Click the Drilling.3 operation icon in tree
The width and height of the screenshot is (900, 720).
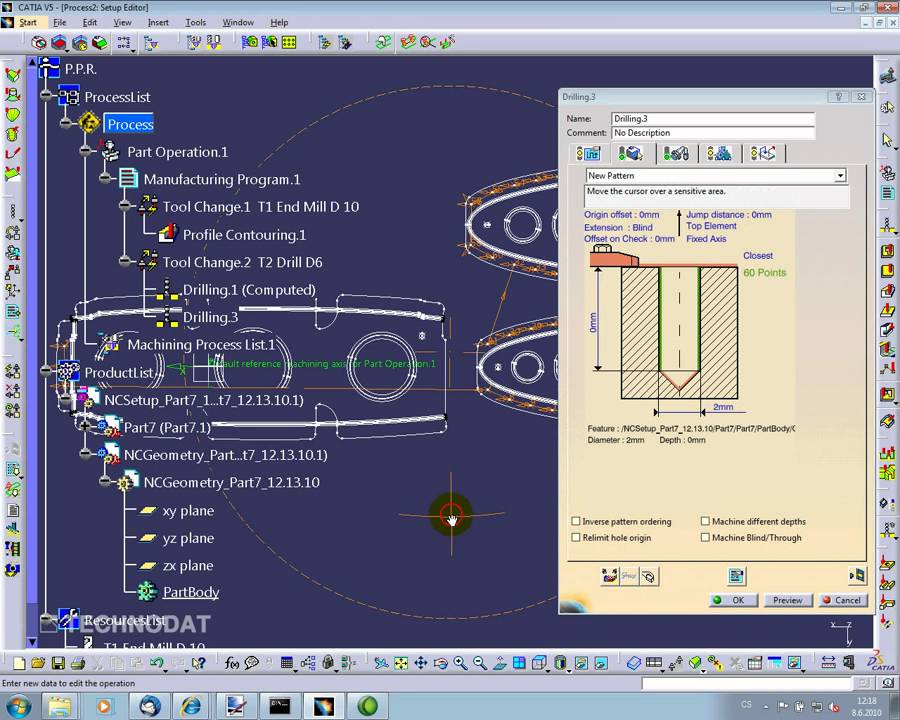tap(167, 317)
